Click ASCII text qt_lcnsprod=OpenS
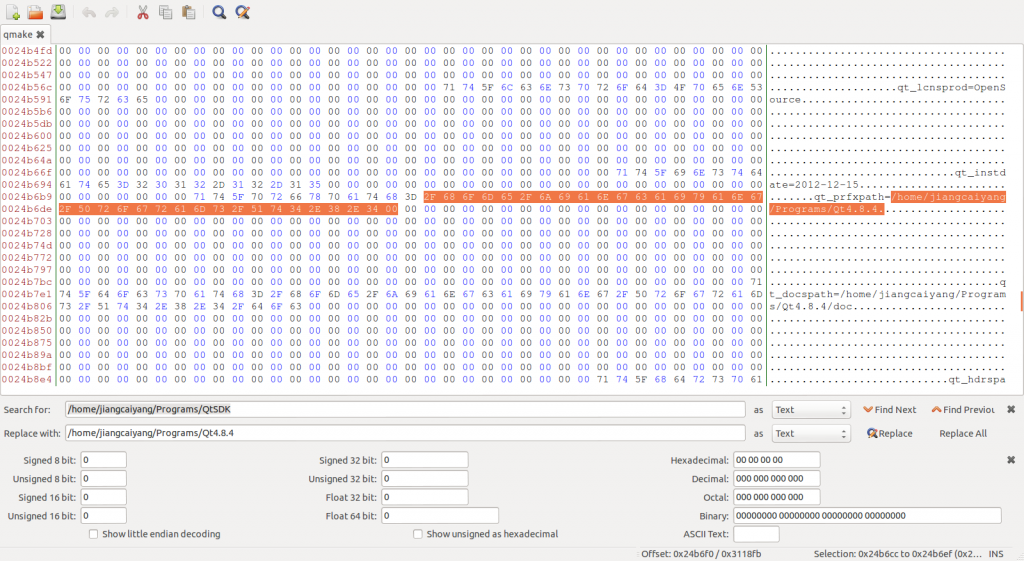The image size is (1024, 561). click(952, 87)
